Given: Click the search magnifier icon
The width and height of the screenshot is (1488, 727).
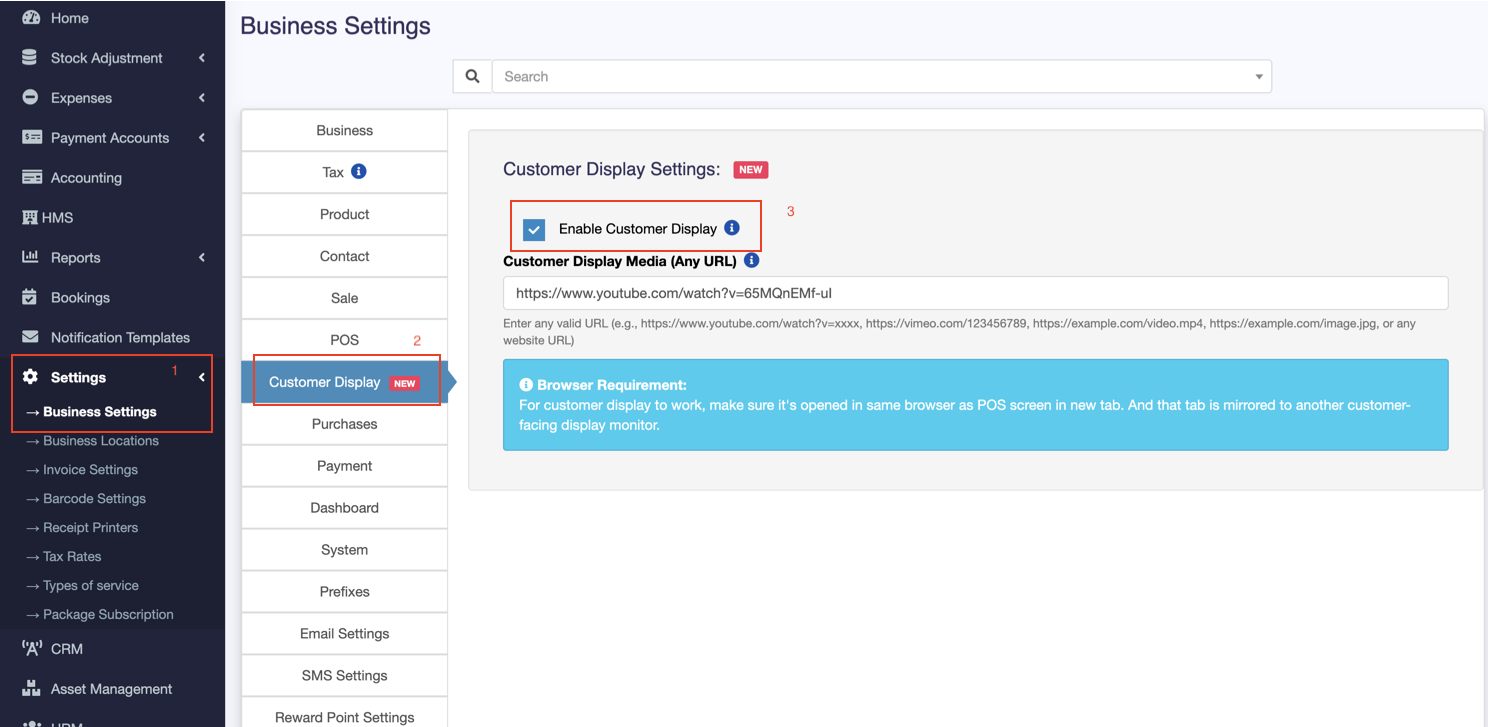Looking at the screenshot, I should coord(473,76).
